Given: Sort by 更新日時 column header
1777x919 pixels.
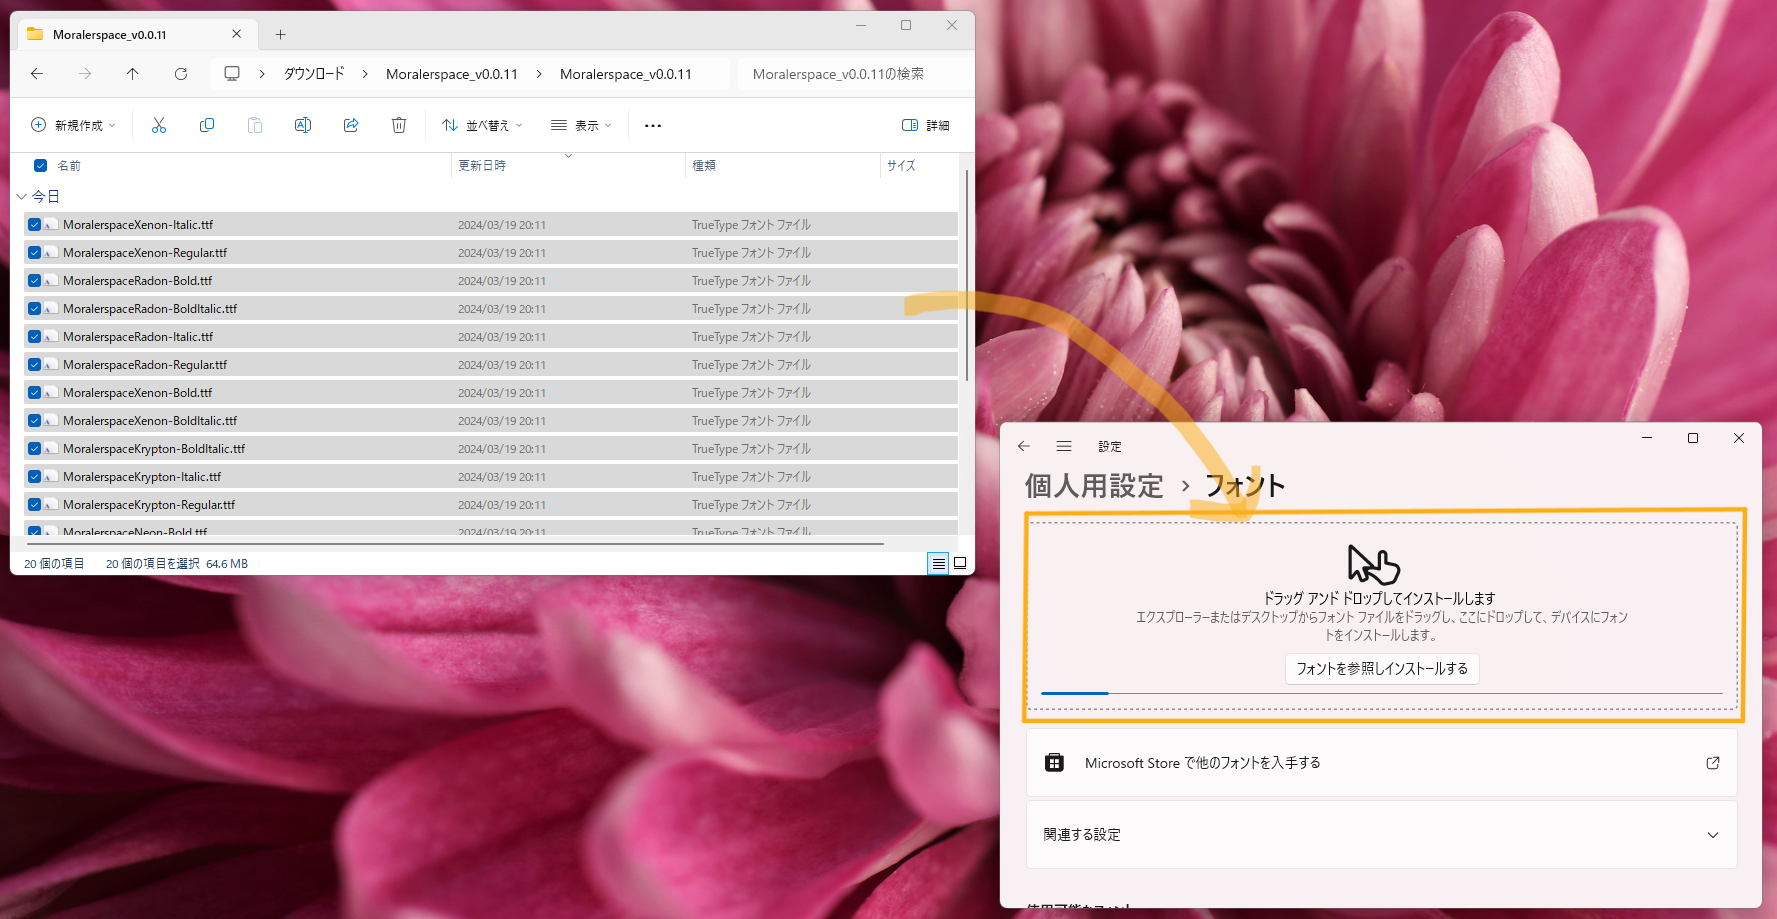Looking at the screenshot, I should click(x=482, y=166).
